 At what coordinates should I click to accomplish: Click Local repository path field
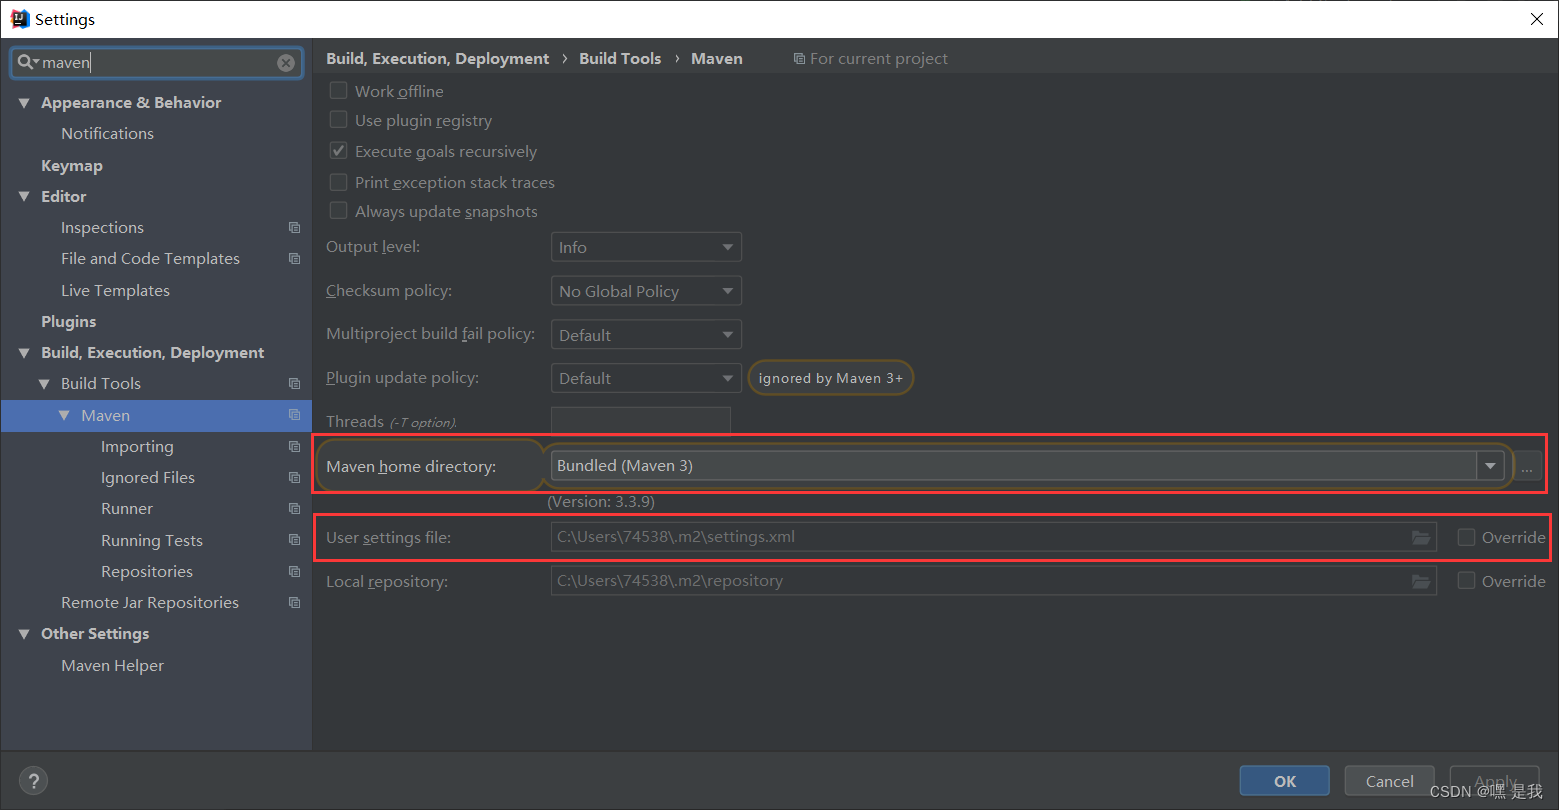[x=994, y=581]
